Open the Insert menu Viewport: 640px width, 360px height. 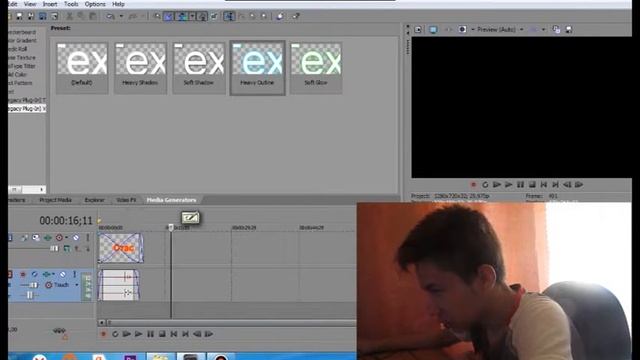(x=50, y=4)
